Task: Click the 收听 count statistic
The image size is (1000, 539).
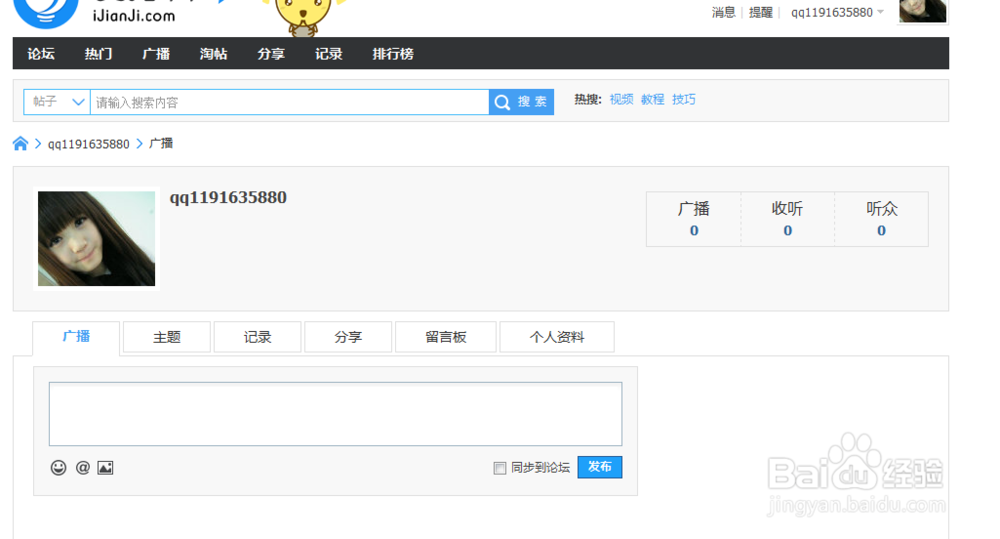Action: point(788,219)
